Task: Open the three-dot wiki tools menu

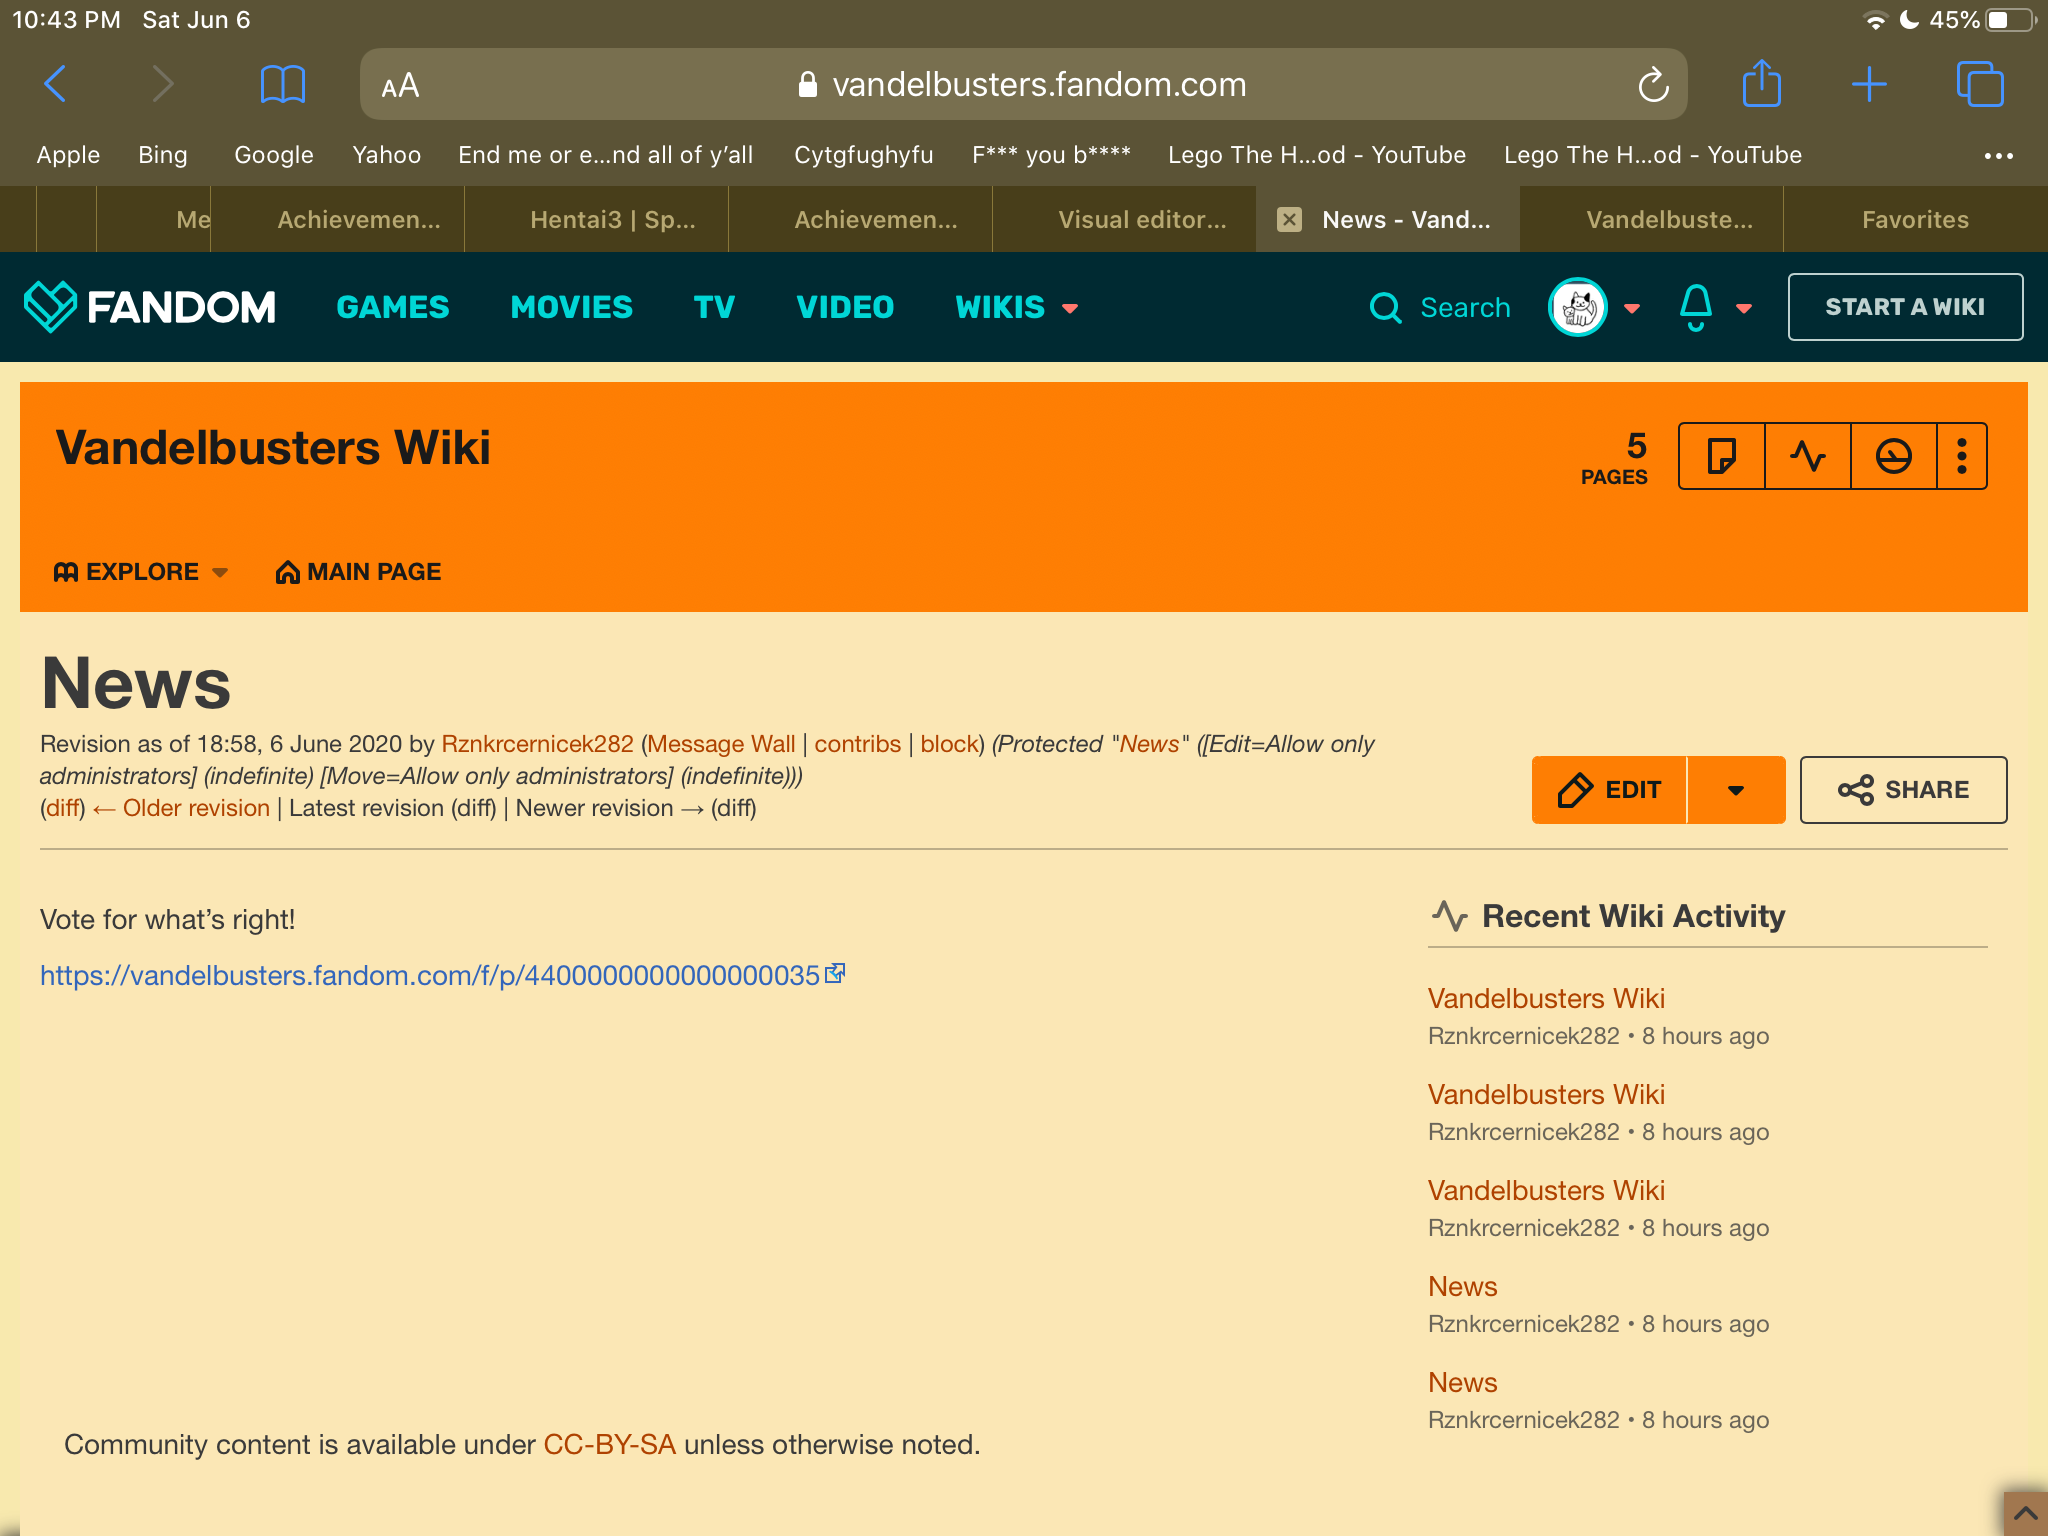Action: [1961, 456]
